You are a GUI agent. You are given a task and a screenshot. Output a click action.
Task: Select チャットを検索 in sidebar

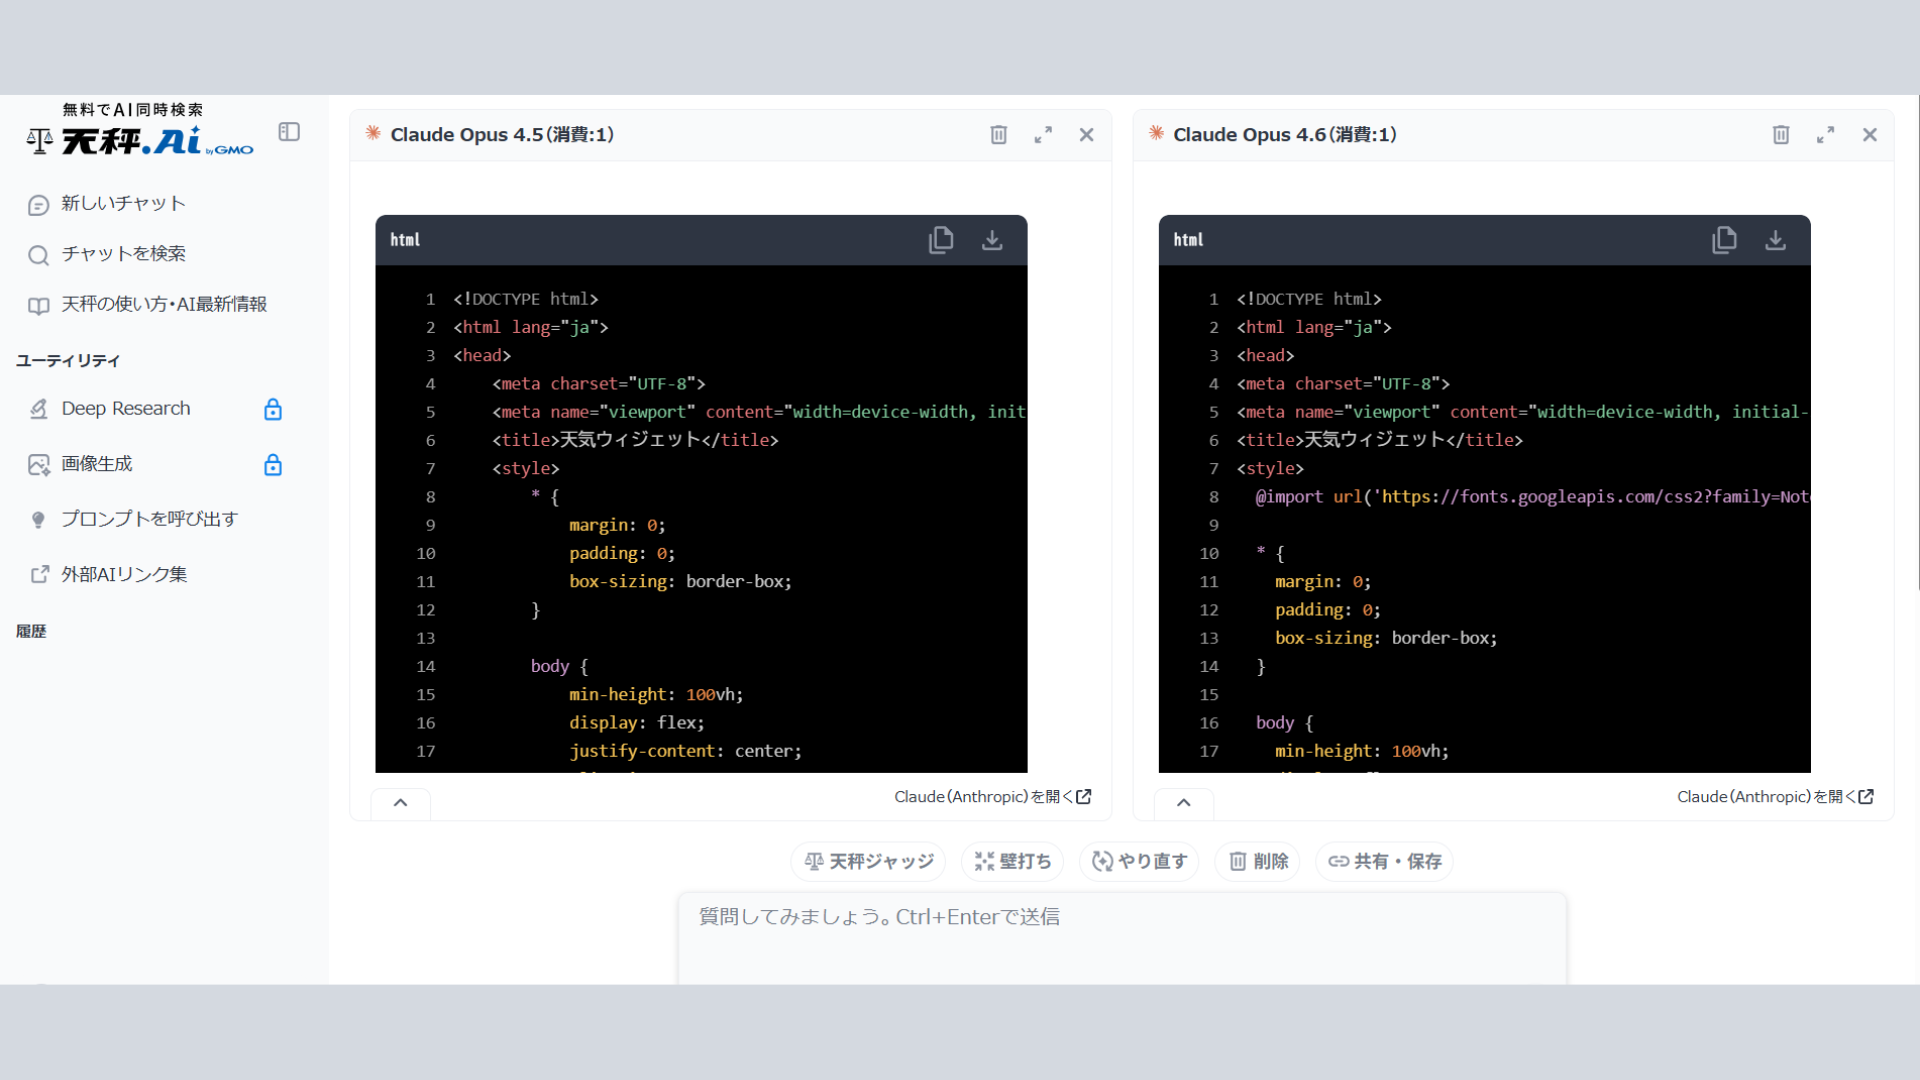coord(123,254)
